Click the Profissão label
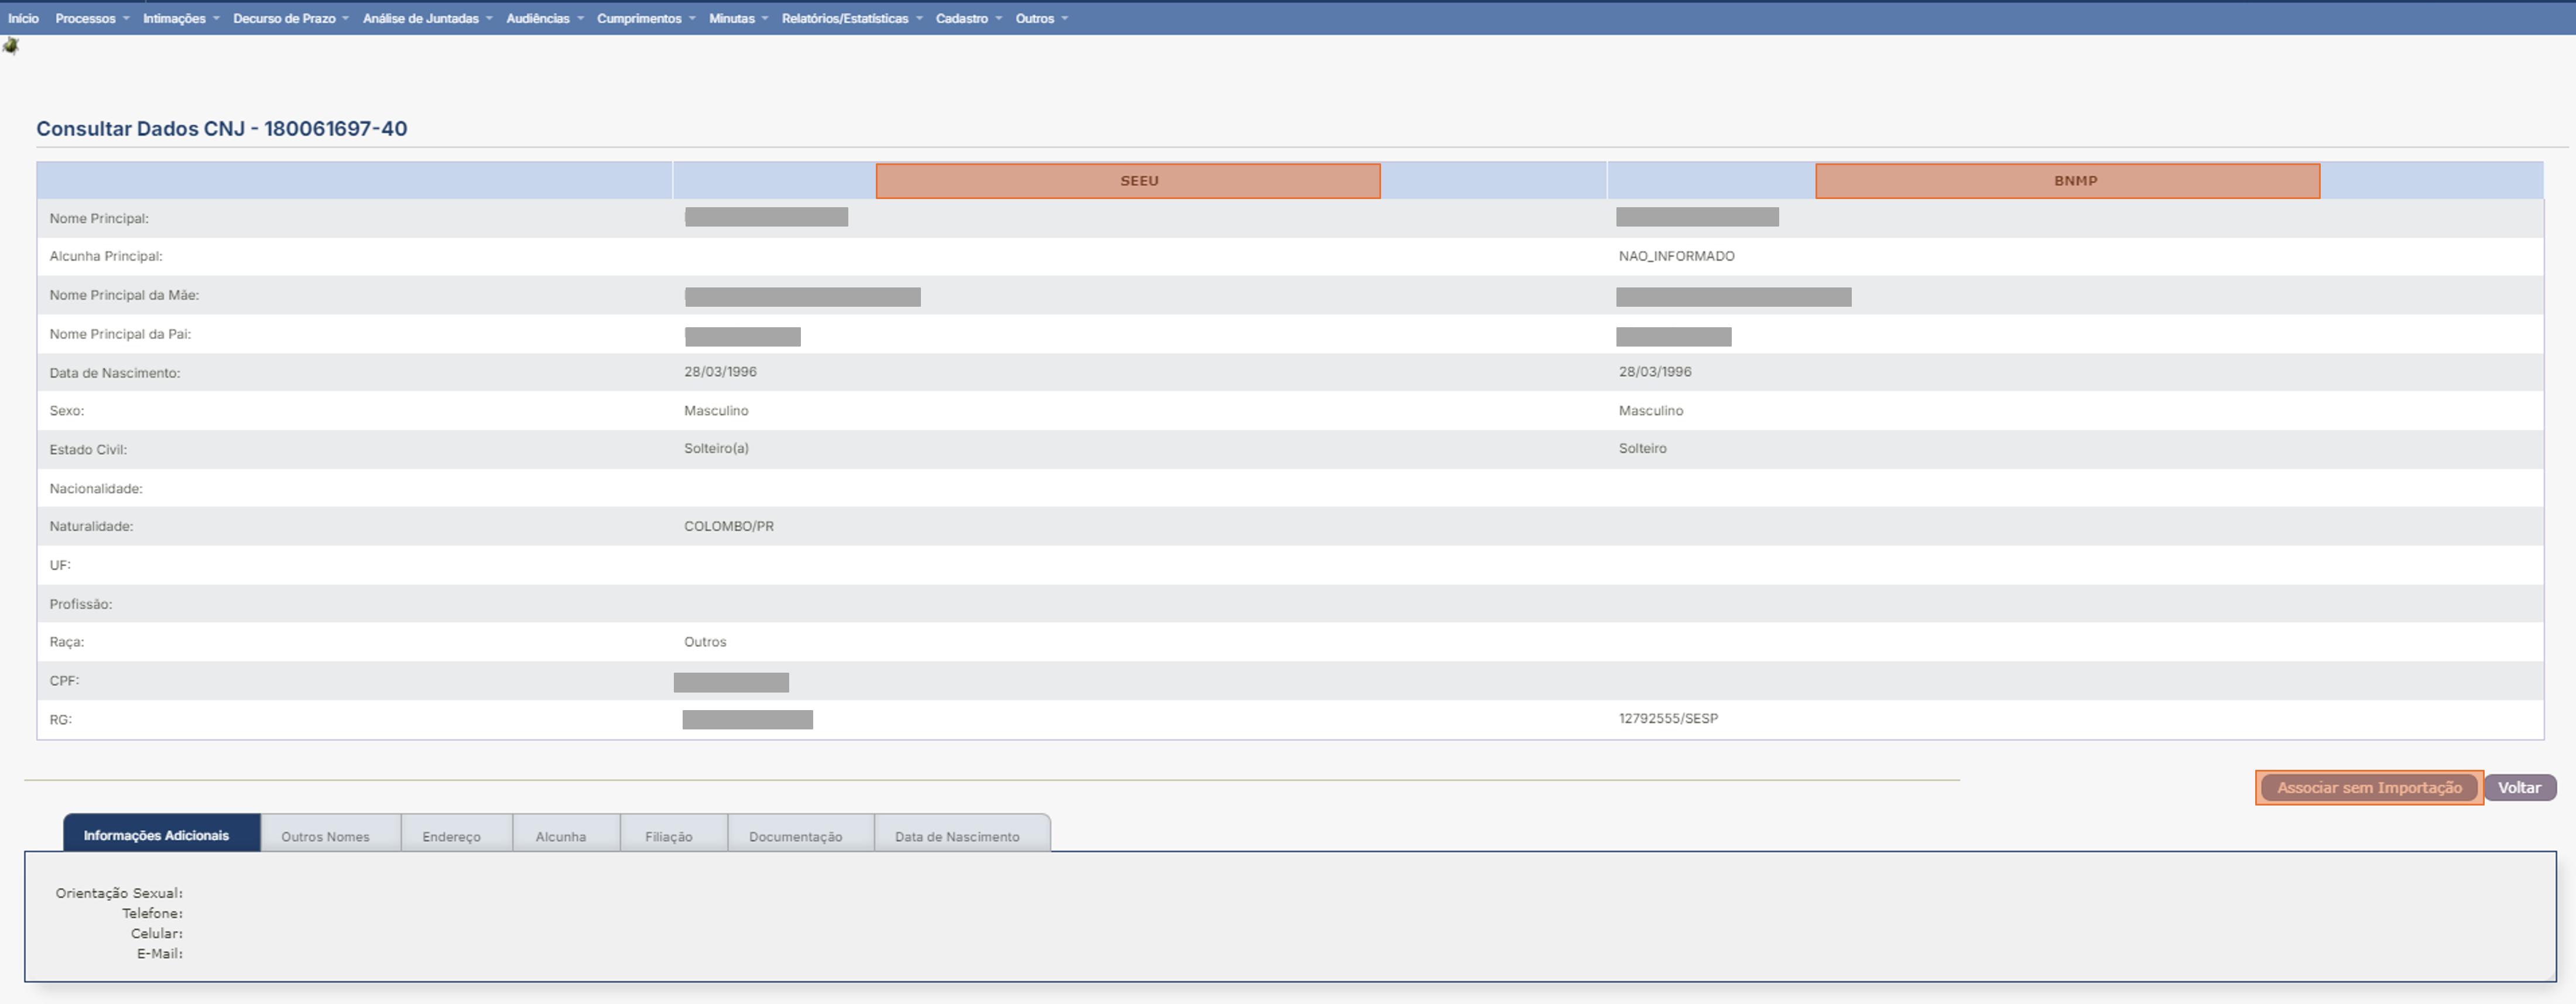 click(81, 604)
